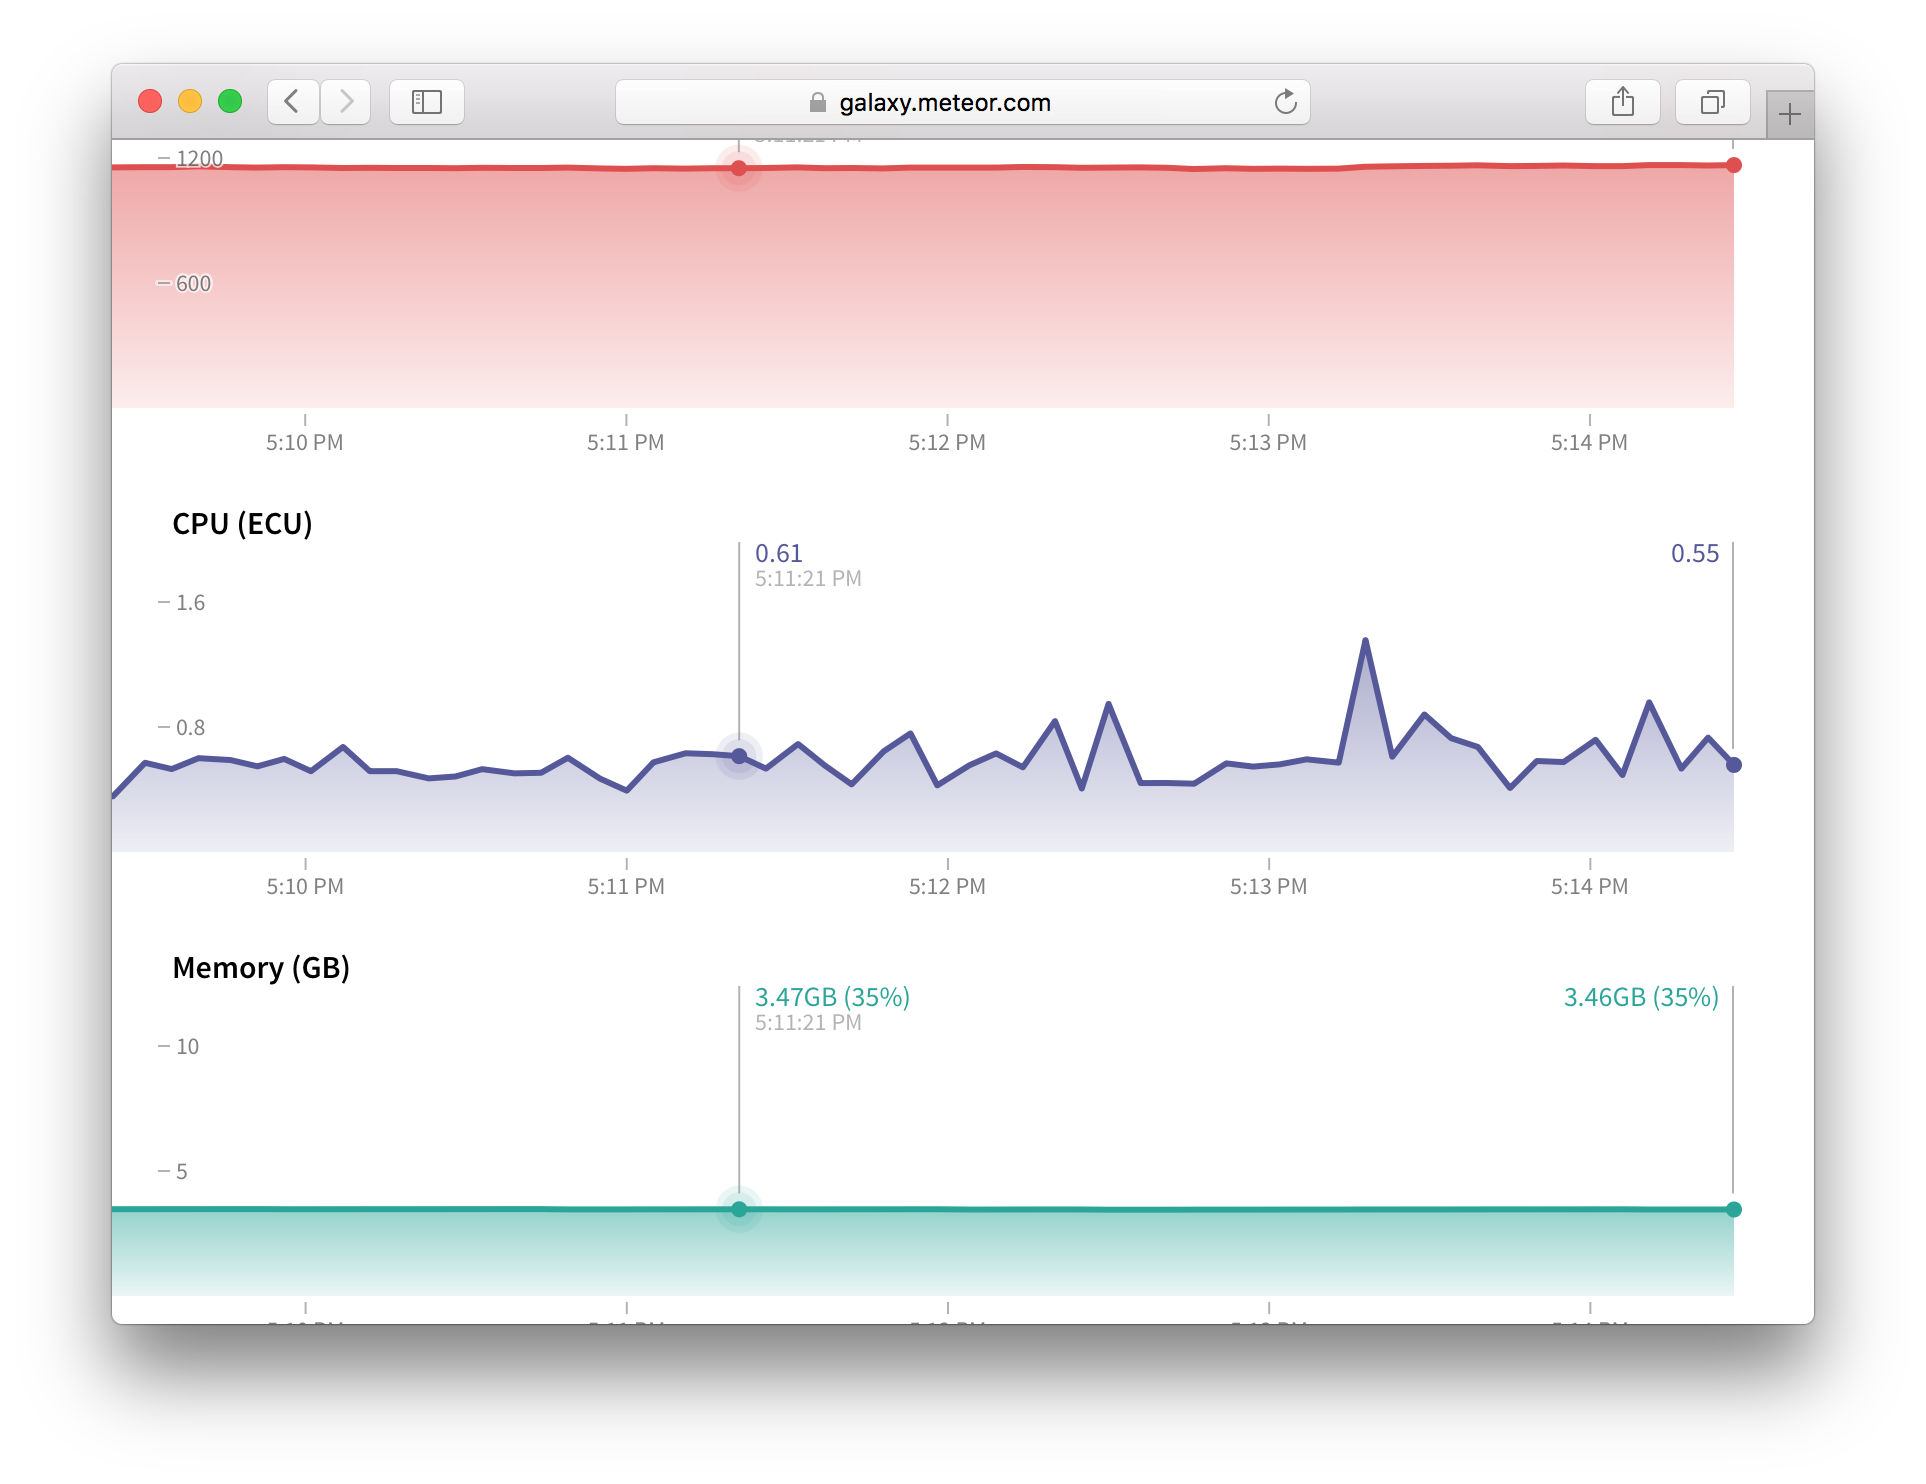The image size is (1926, 1484).
Task: Click the red chart's latest endpoint dot
Action: [1734, 165]
